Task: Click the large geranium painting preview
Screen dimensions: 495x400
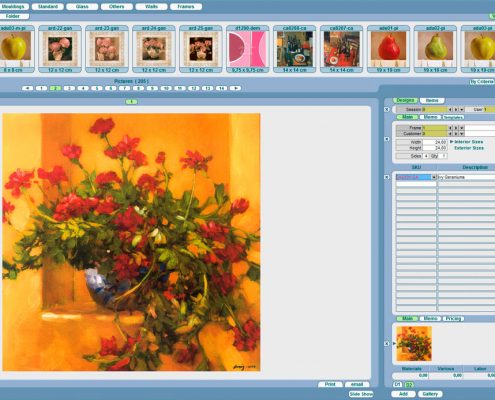Action: pyautogui.click(x=131, y=242)
